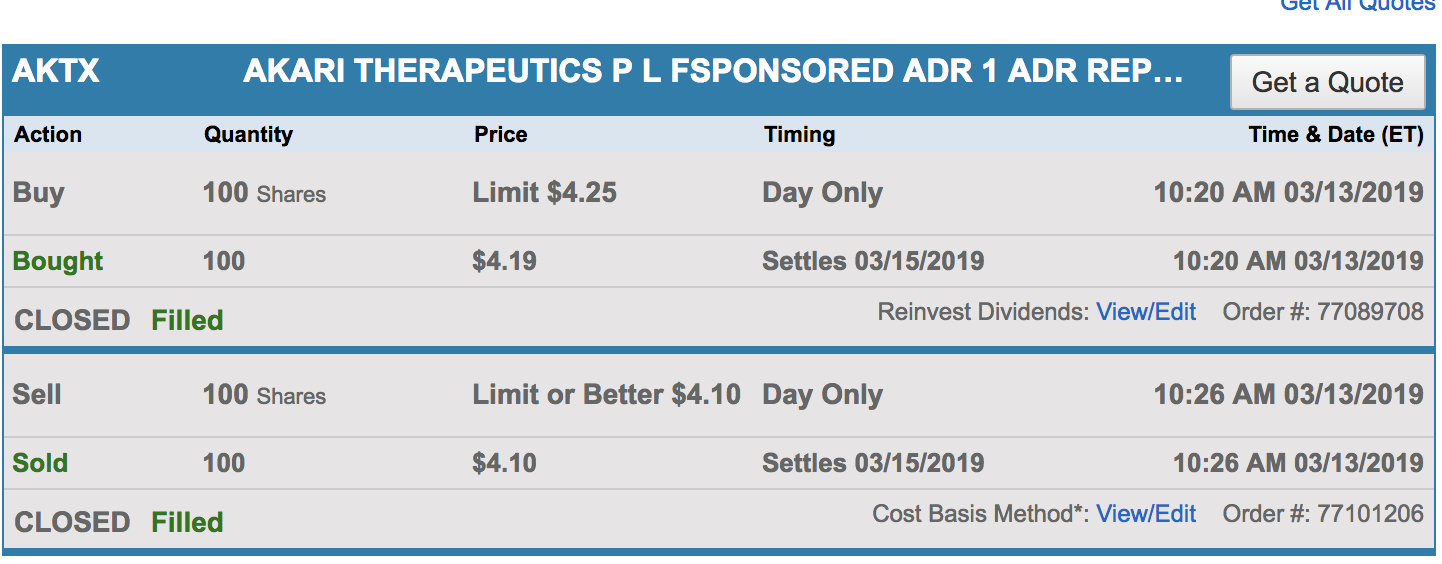Open View/Edit beside Cost Basis Method
1442x564 pixels.
1146,514
